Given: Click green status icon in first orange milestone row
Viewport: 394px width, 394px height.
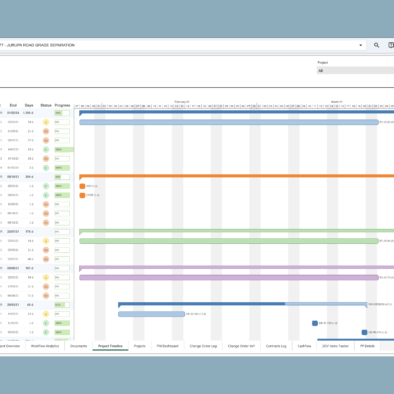Looking at the screenshot, I should pos(46,186).
